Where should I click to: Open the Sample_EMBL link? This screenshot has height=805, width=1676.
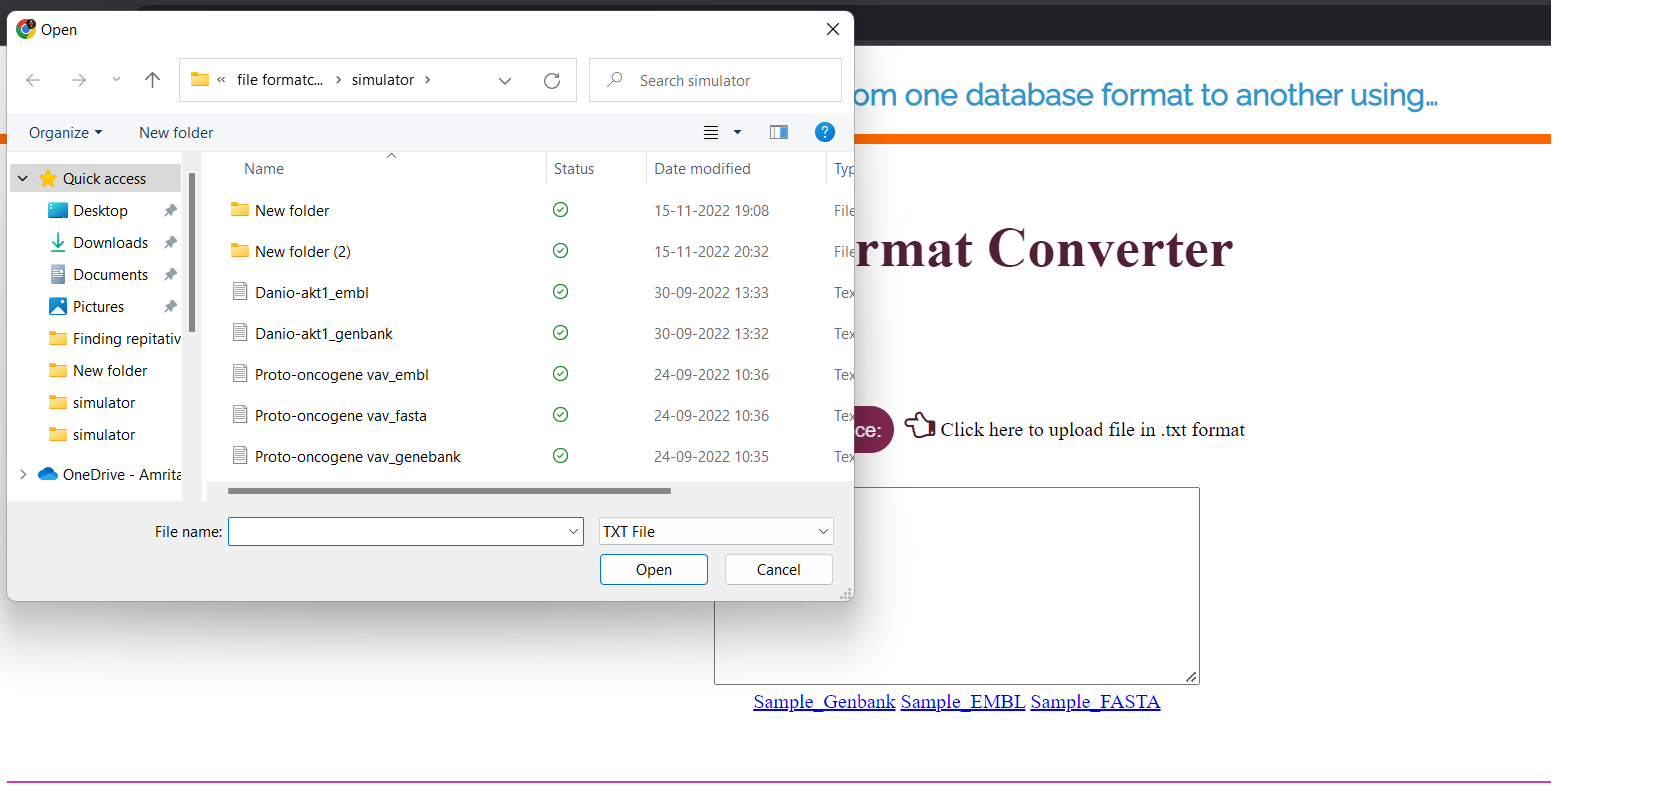coord(963,701)
